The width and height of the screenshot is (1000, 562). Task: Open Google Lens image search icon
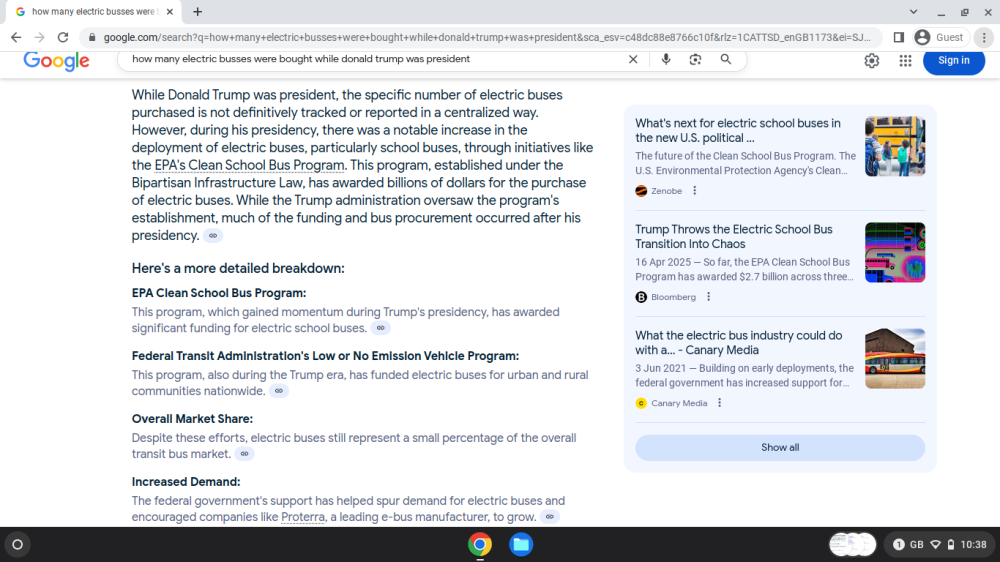point(695,59)
